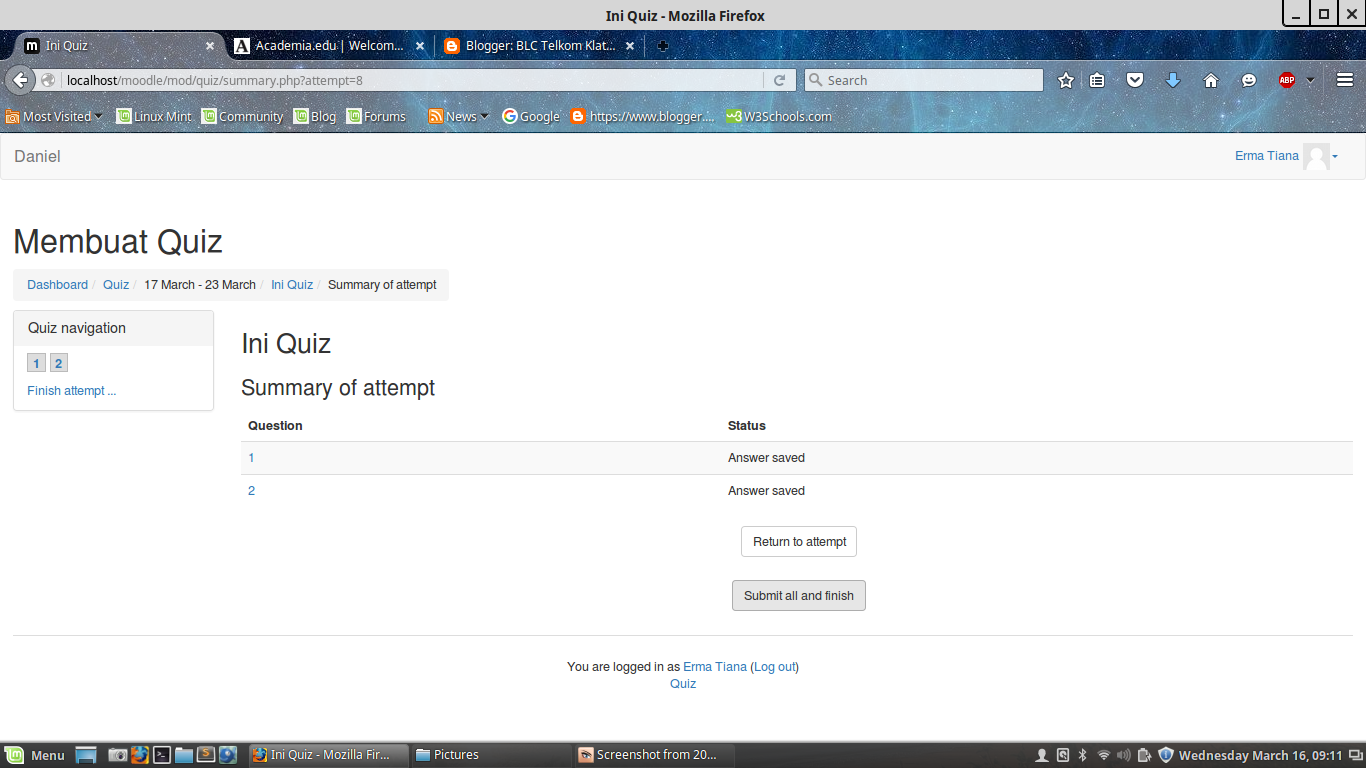This screenshot has height=768, width=1366.
Task: Click the Quiz footer link
Action: click(x=683, y=684)
